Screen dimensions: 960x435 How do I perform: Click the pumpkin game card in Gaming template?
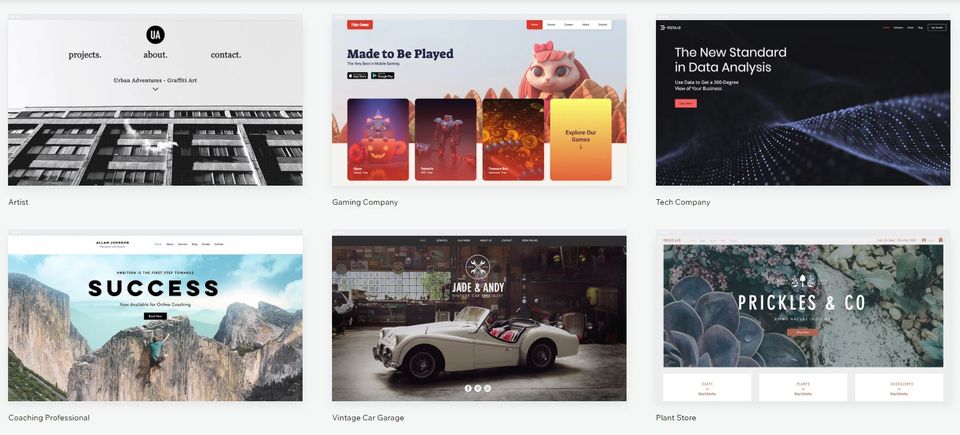click(x=378, y=140)
